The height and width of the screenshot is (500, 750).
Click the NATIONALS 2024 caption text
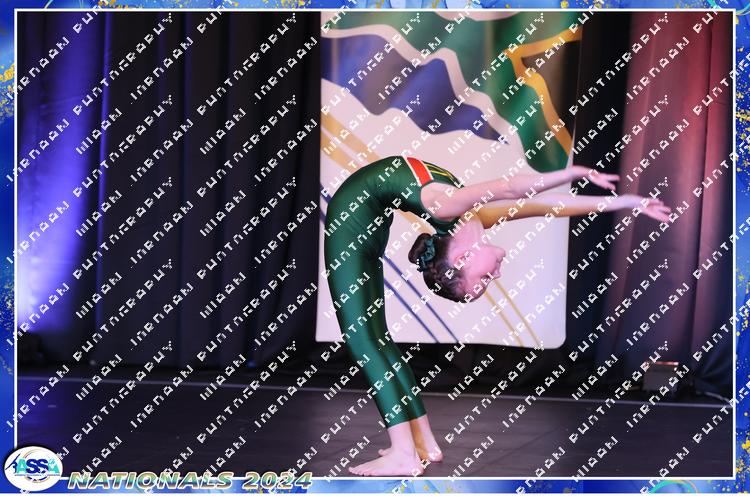190,481
